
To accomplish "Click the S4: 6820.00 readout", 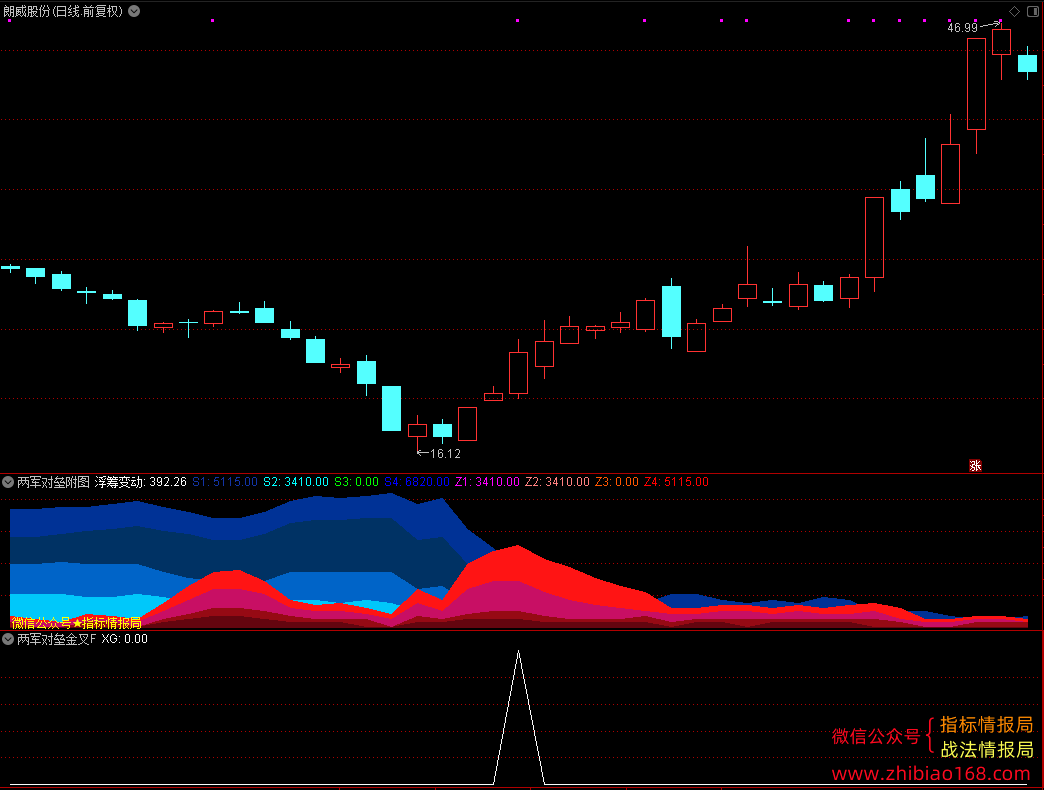I will [x=417, y=482].
